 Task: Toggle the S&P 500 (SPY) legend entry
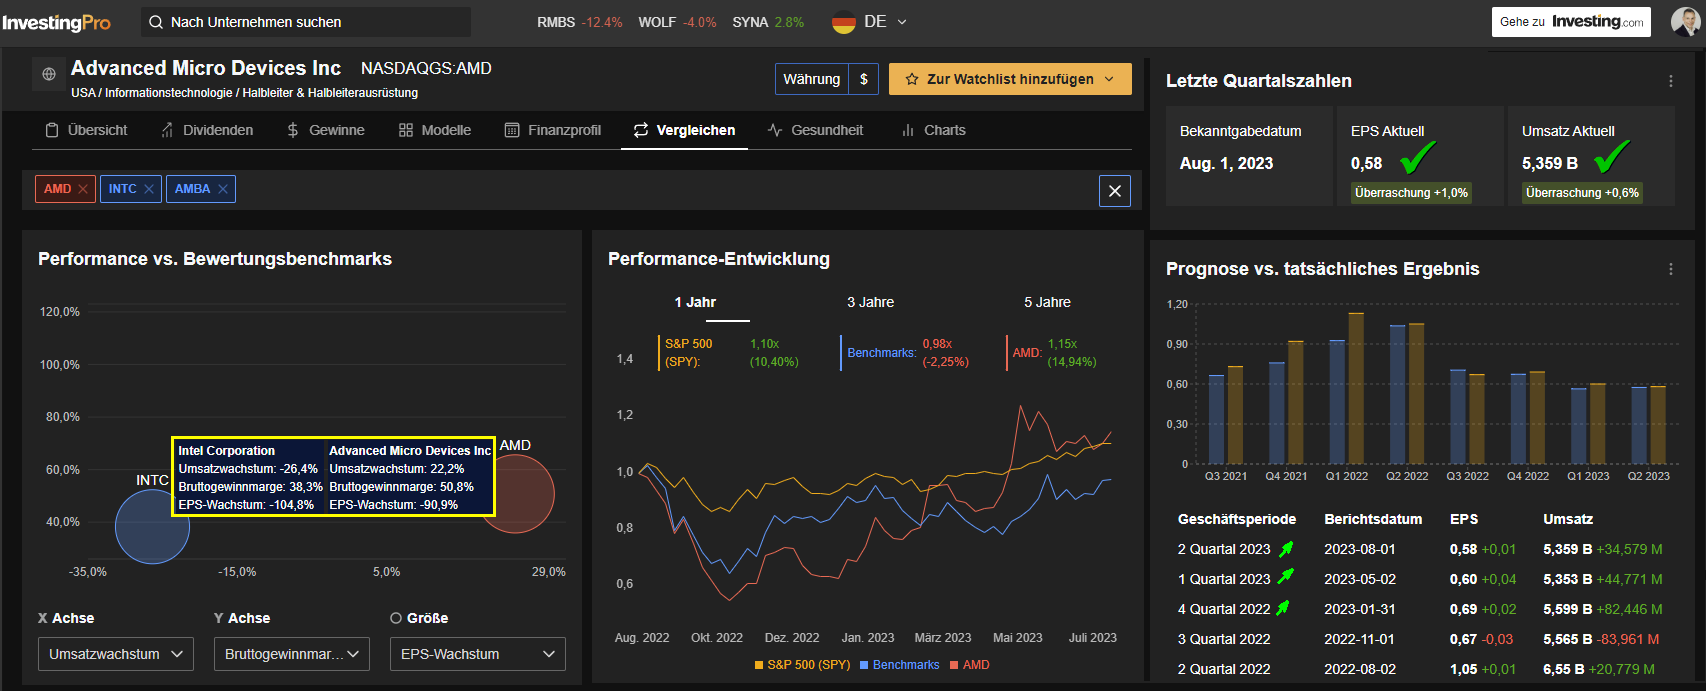tap(802, 665)
